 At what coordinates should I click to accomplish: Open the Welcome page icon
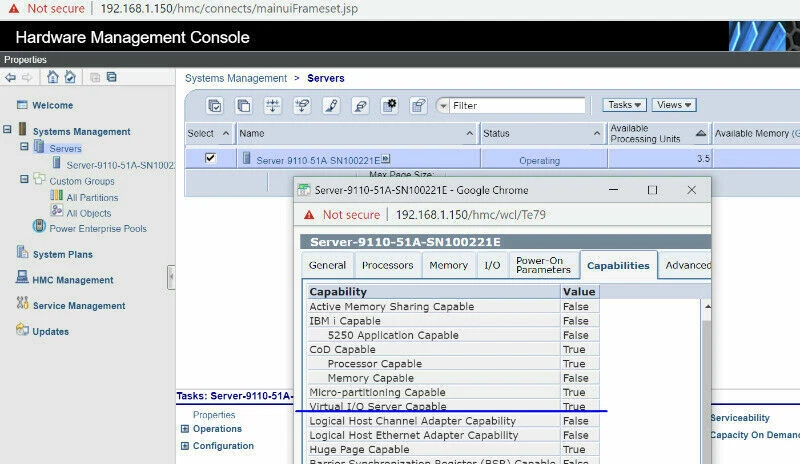(x=22, y=105)
